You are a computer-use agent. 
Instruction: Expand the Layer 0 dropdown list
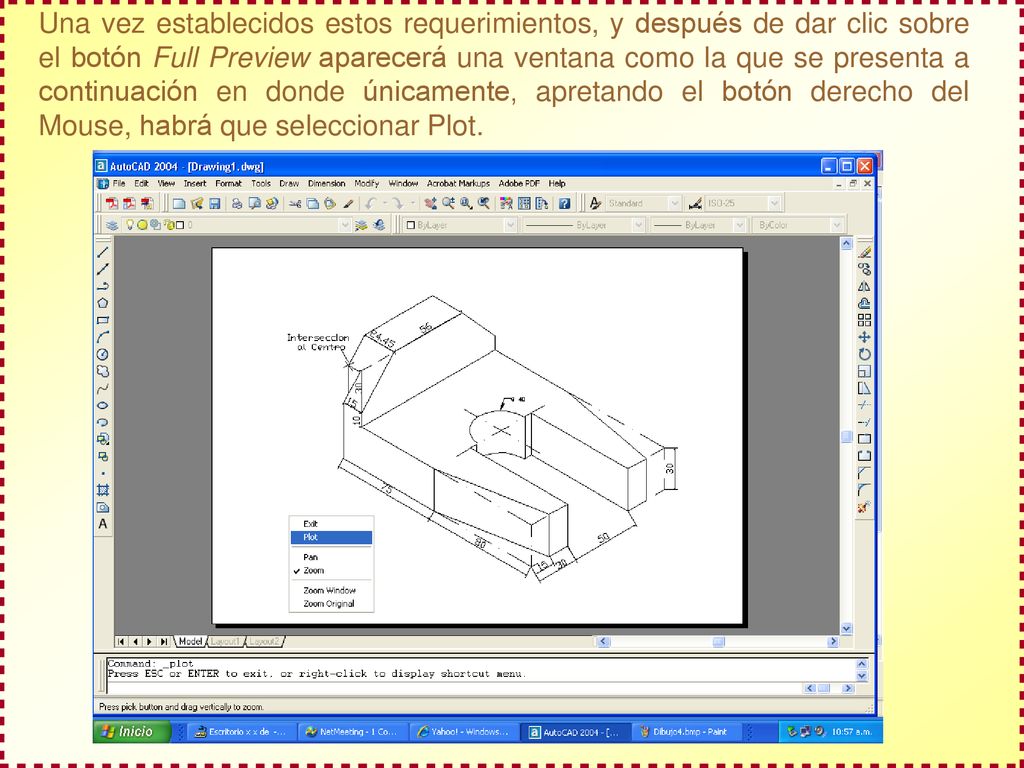tap(345, 225)
